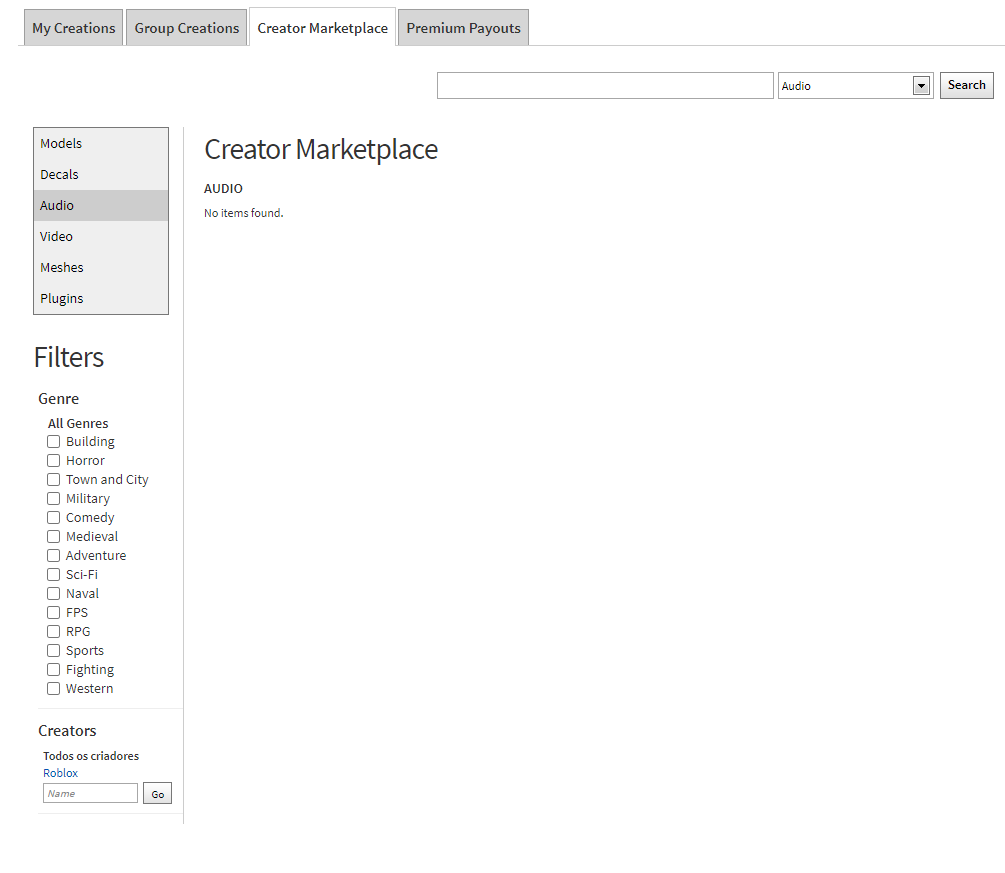Open the Premium Payouts tab
The image size is (1005, 873).
point(463,28)
